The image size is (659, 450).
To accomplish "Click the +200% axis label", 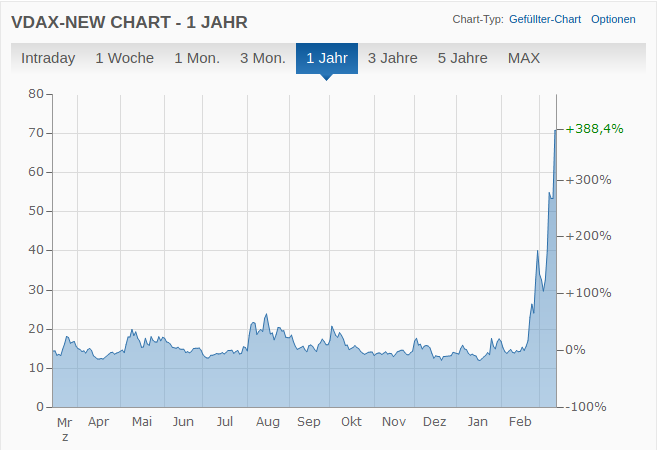I will 588,236.
